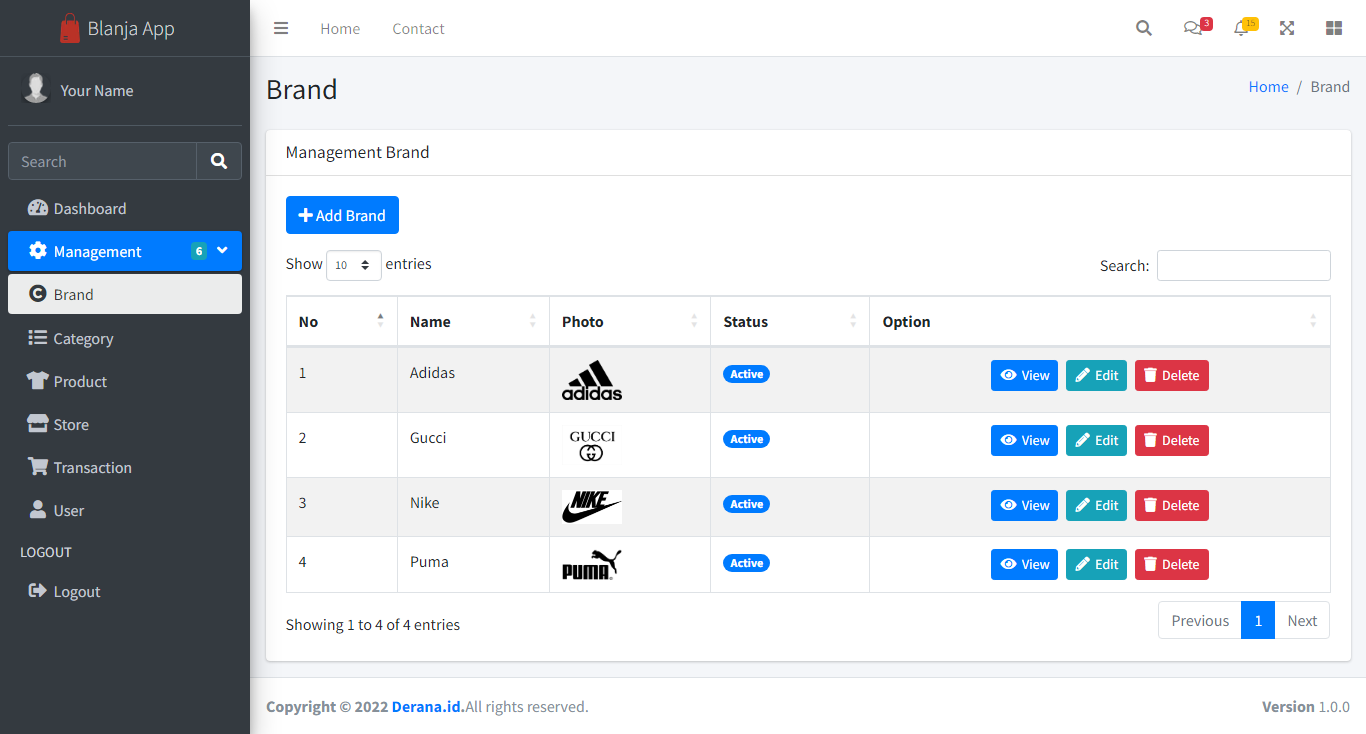This screenshot has width=1366, height=734.
Task: View the Nike brand
Action: click(1024, 505)
